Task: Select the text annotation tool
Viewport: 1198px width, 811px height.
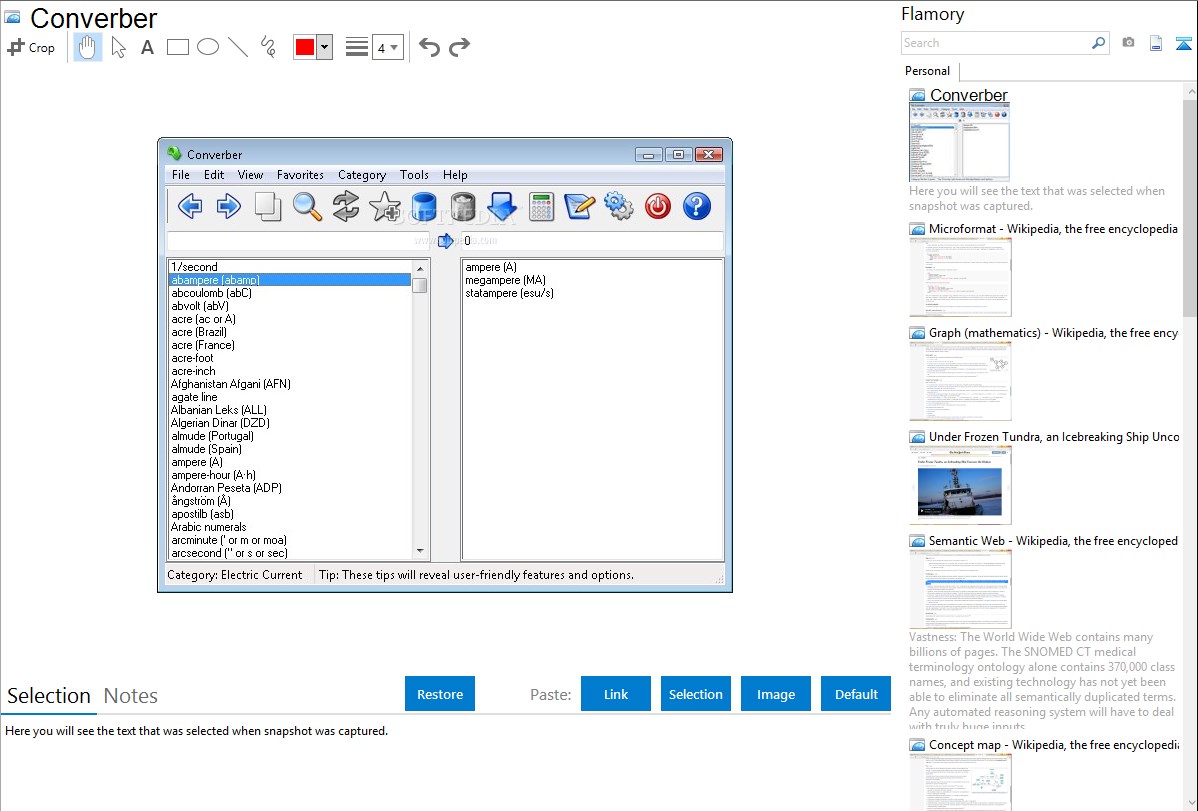Action: (x=147, y=47)
